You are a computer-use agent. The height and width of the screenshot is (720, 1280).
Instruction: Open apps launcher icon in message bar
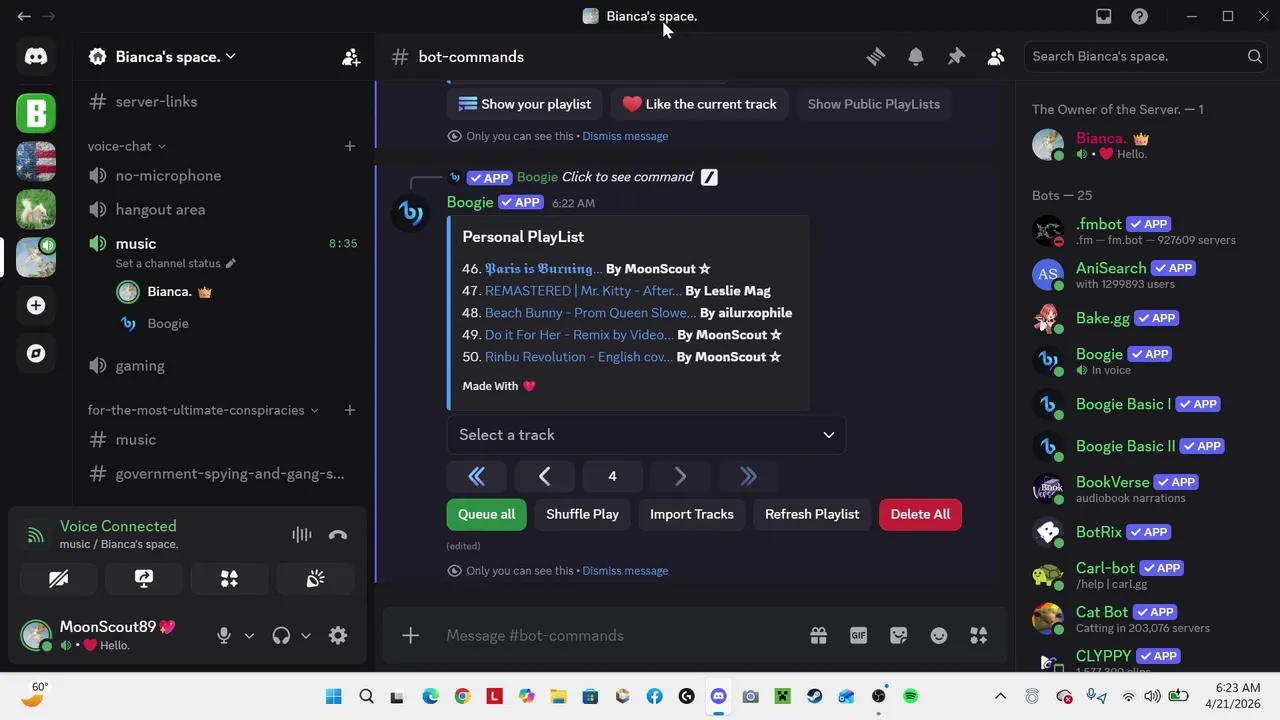[x=978, y=636]
